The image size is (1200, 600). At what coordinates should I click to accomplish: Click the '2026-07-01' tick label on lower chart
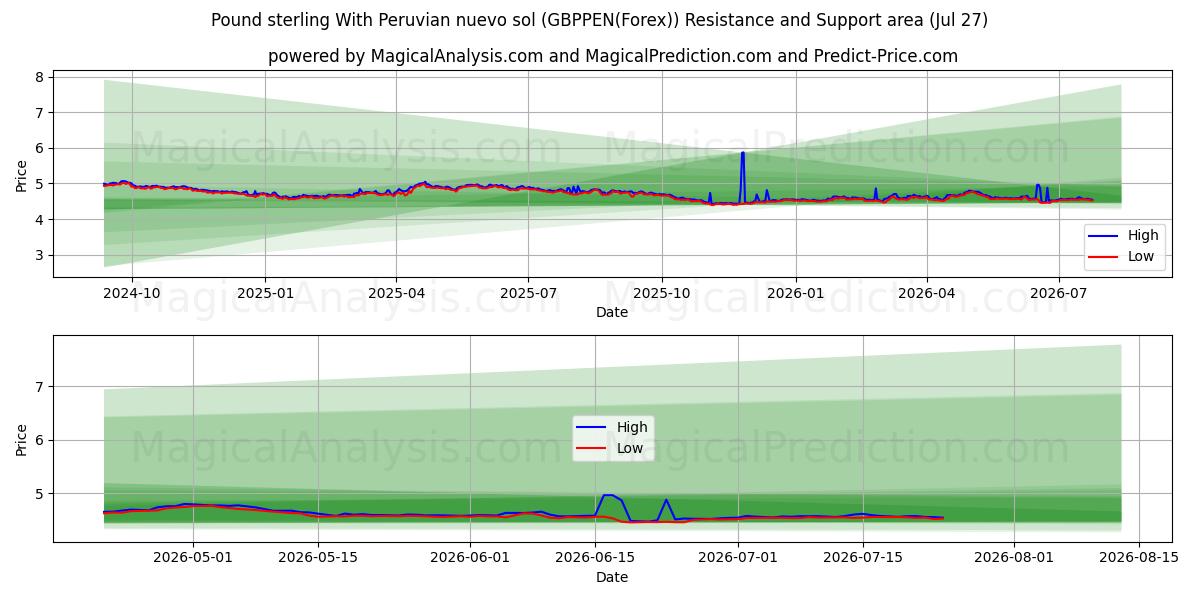click(x=738, y=559)
